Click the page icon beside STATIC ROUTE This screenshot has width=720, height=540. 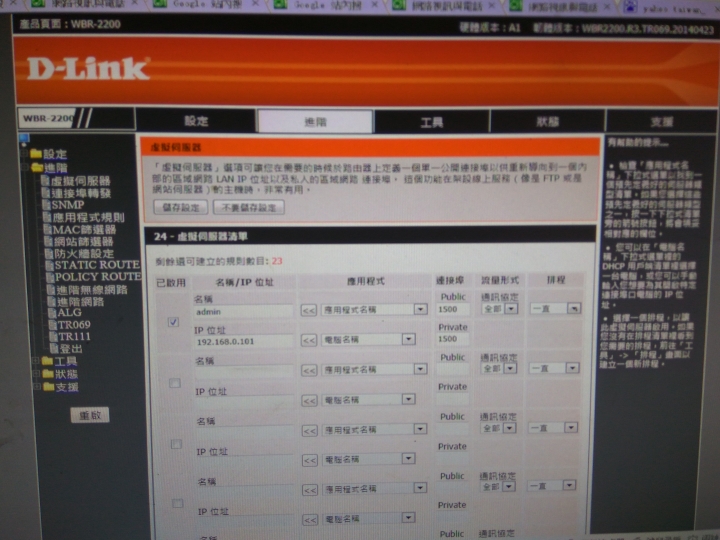pos(49,265)
